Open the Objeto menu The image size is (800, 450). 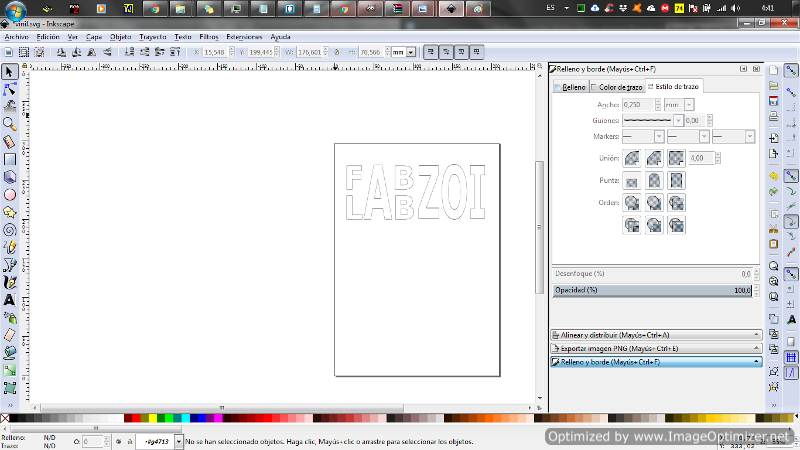(120, 37)
